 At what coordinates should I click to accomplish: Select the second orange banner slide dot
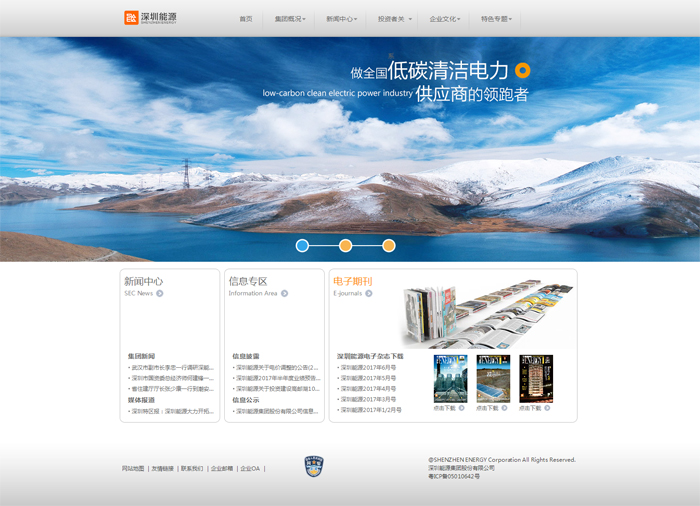[345, 245]
